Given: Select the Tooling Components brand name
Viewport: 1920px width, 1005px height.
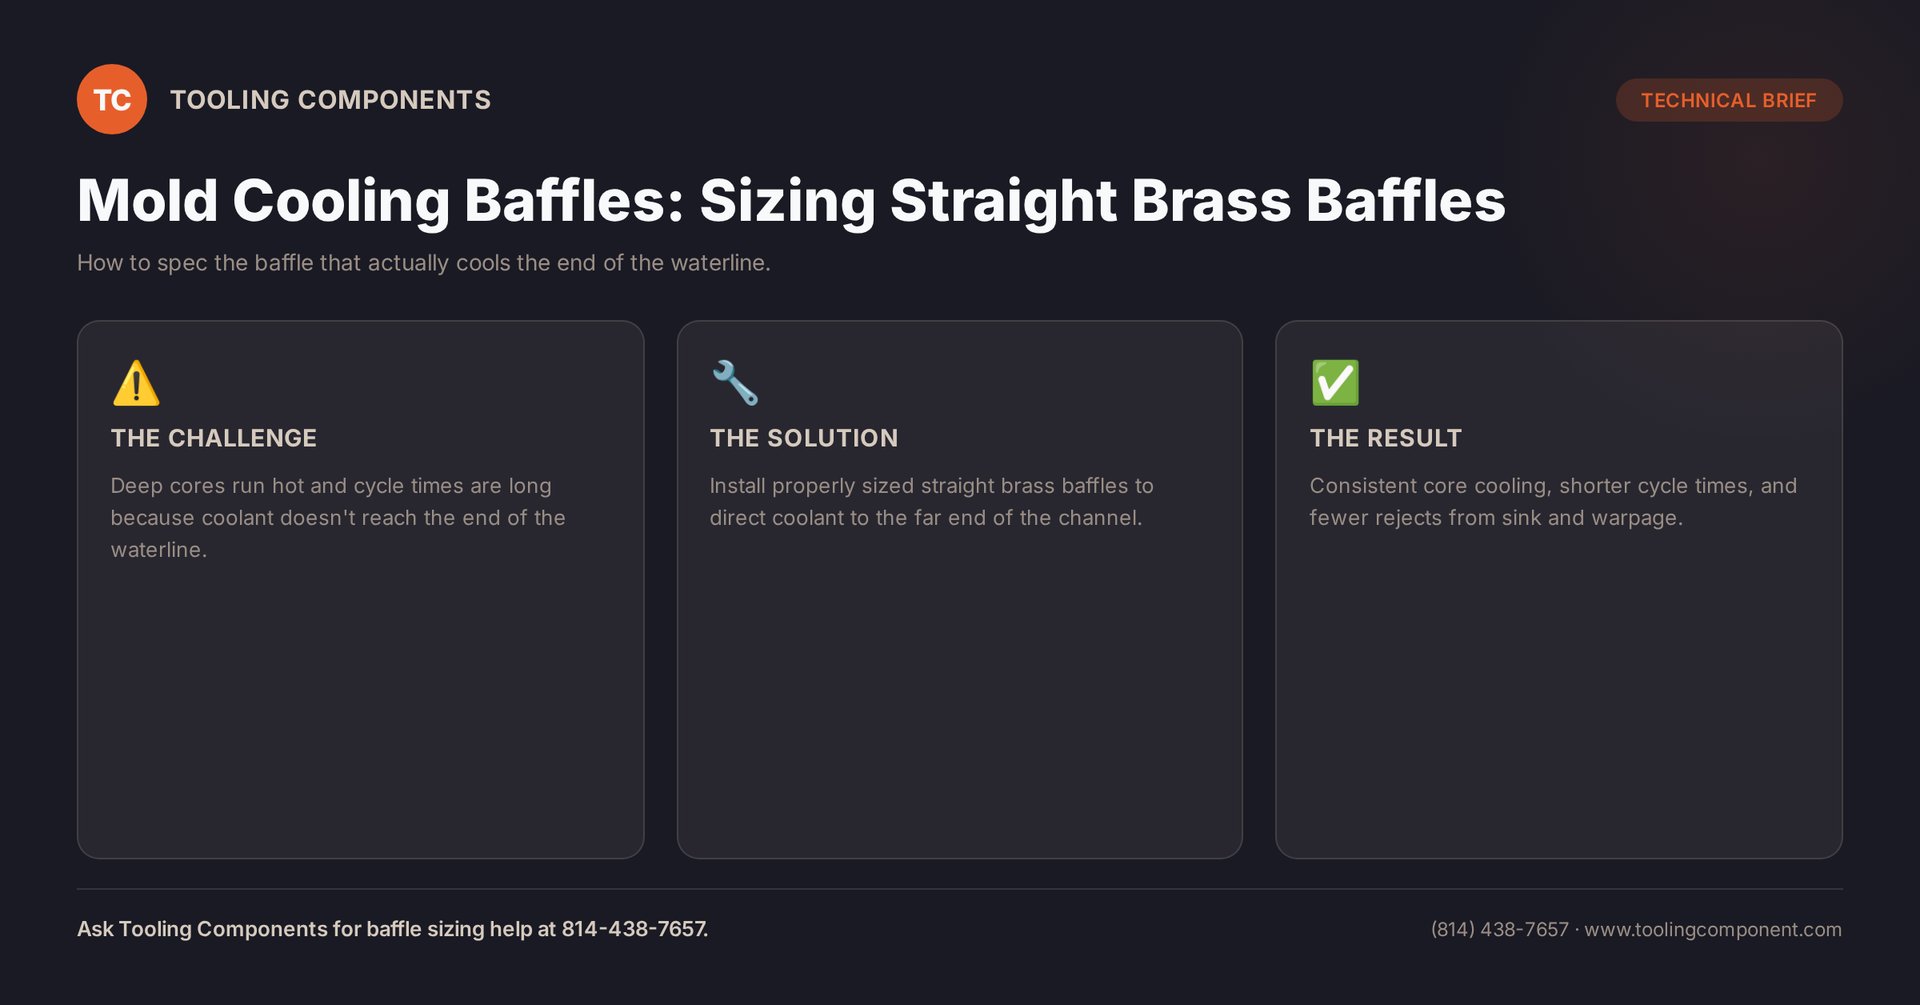Looking at the screenshot, I should point(330,100).
